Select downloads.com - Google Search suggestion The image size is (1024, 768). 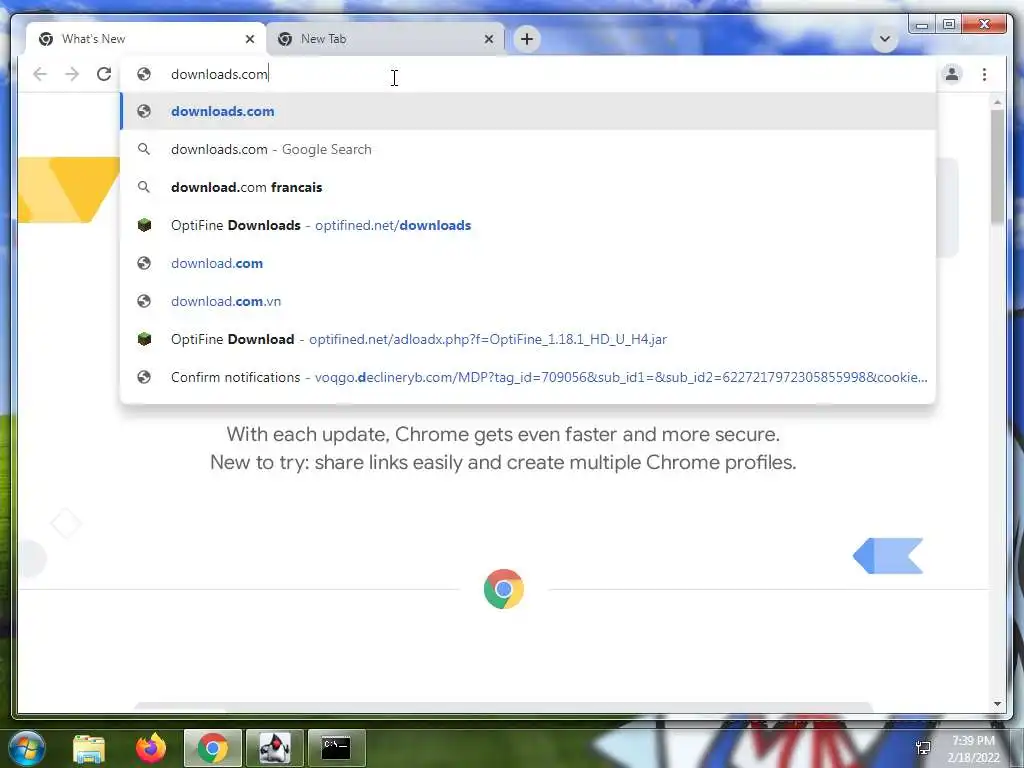tap(528, 149)
